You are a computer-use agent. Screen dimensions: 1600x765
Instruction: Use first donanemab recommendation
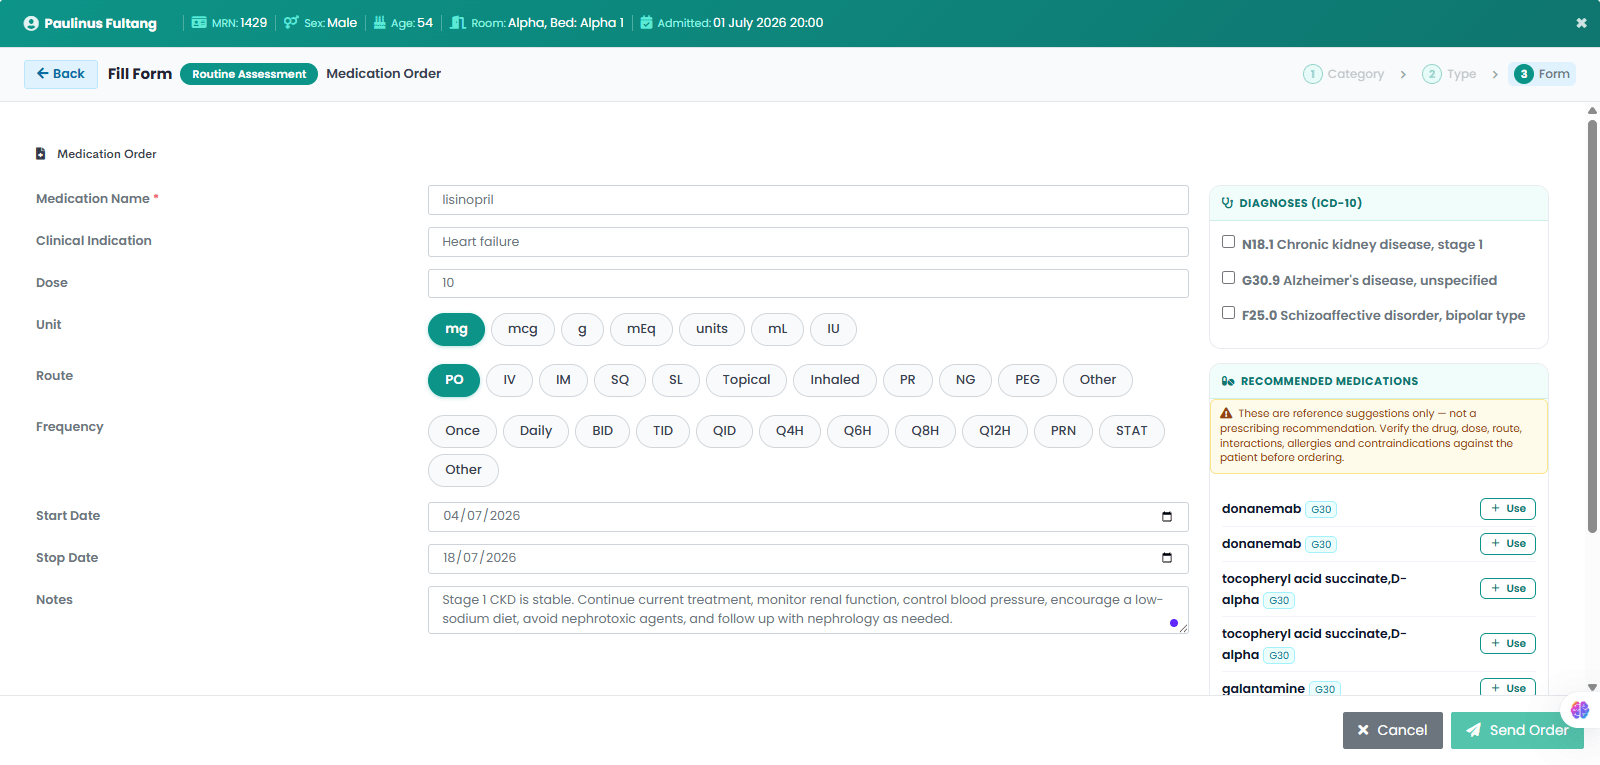(1508, 509)
